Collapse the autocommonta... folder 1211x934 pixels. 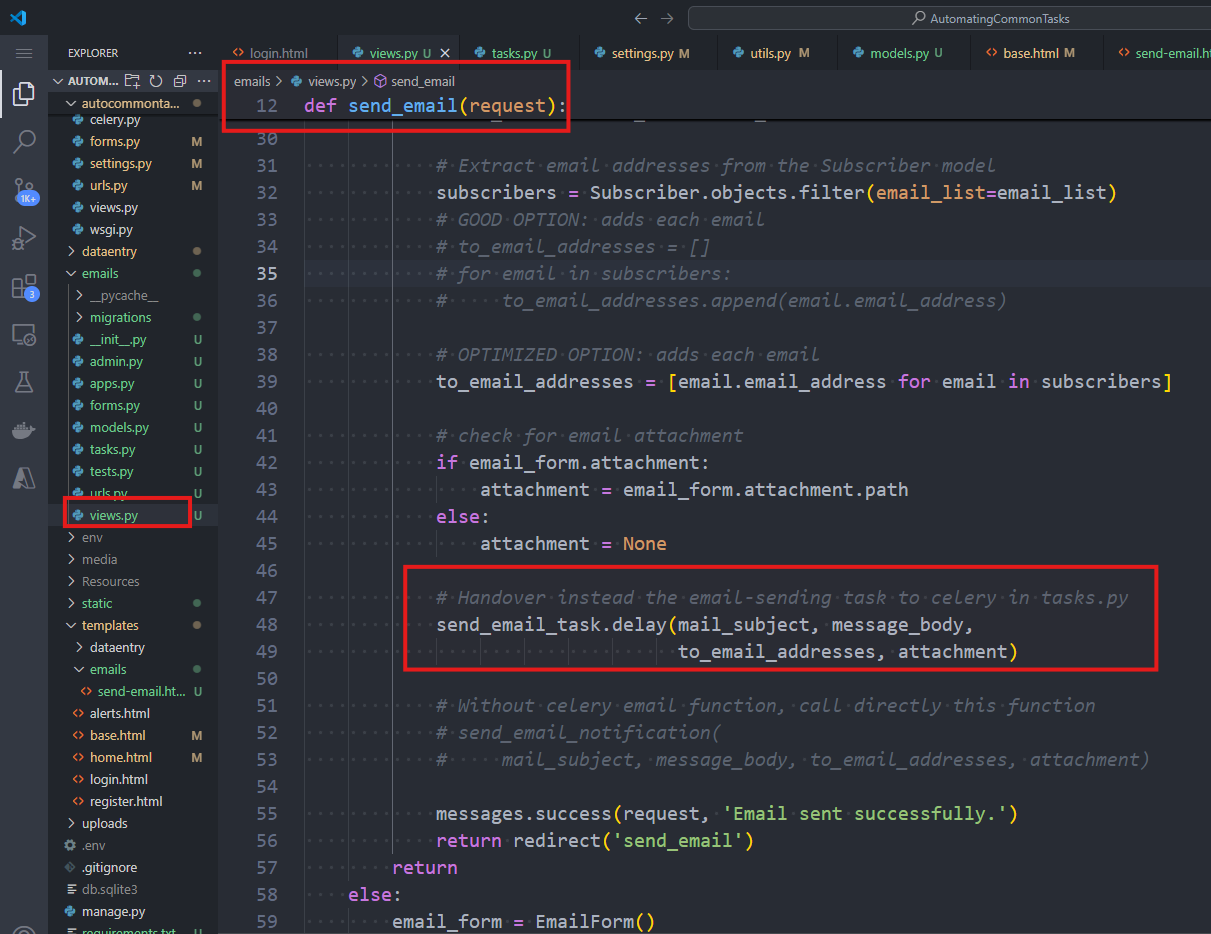(x=130, y=103)
